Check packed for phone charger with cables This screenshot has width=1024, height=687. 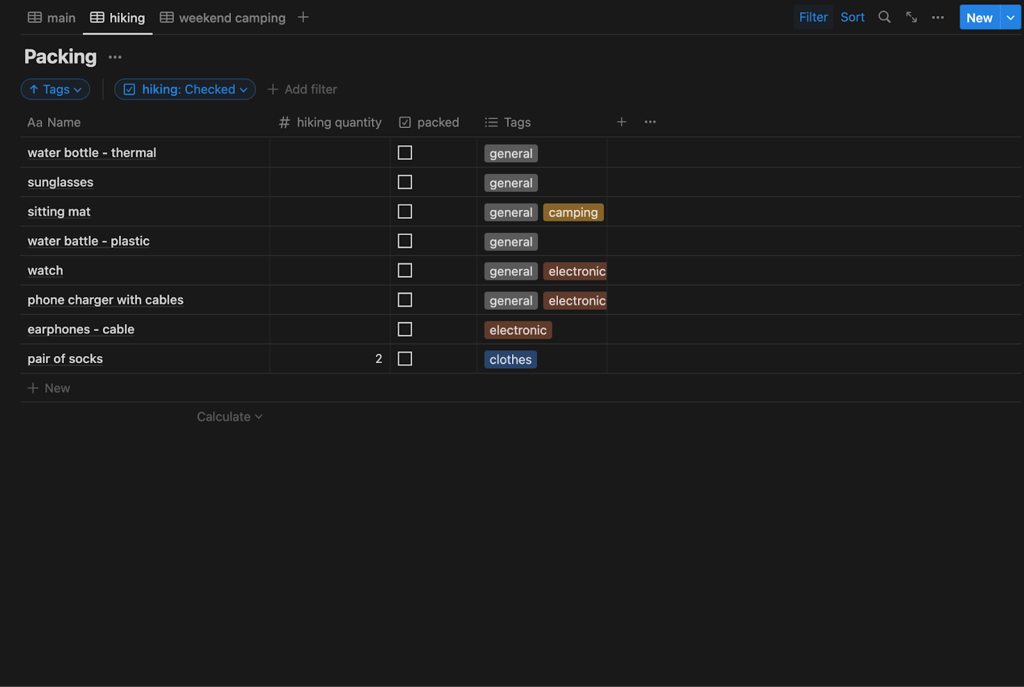[405, 300]
